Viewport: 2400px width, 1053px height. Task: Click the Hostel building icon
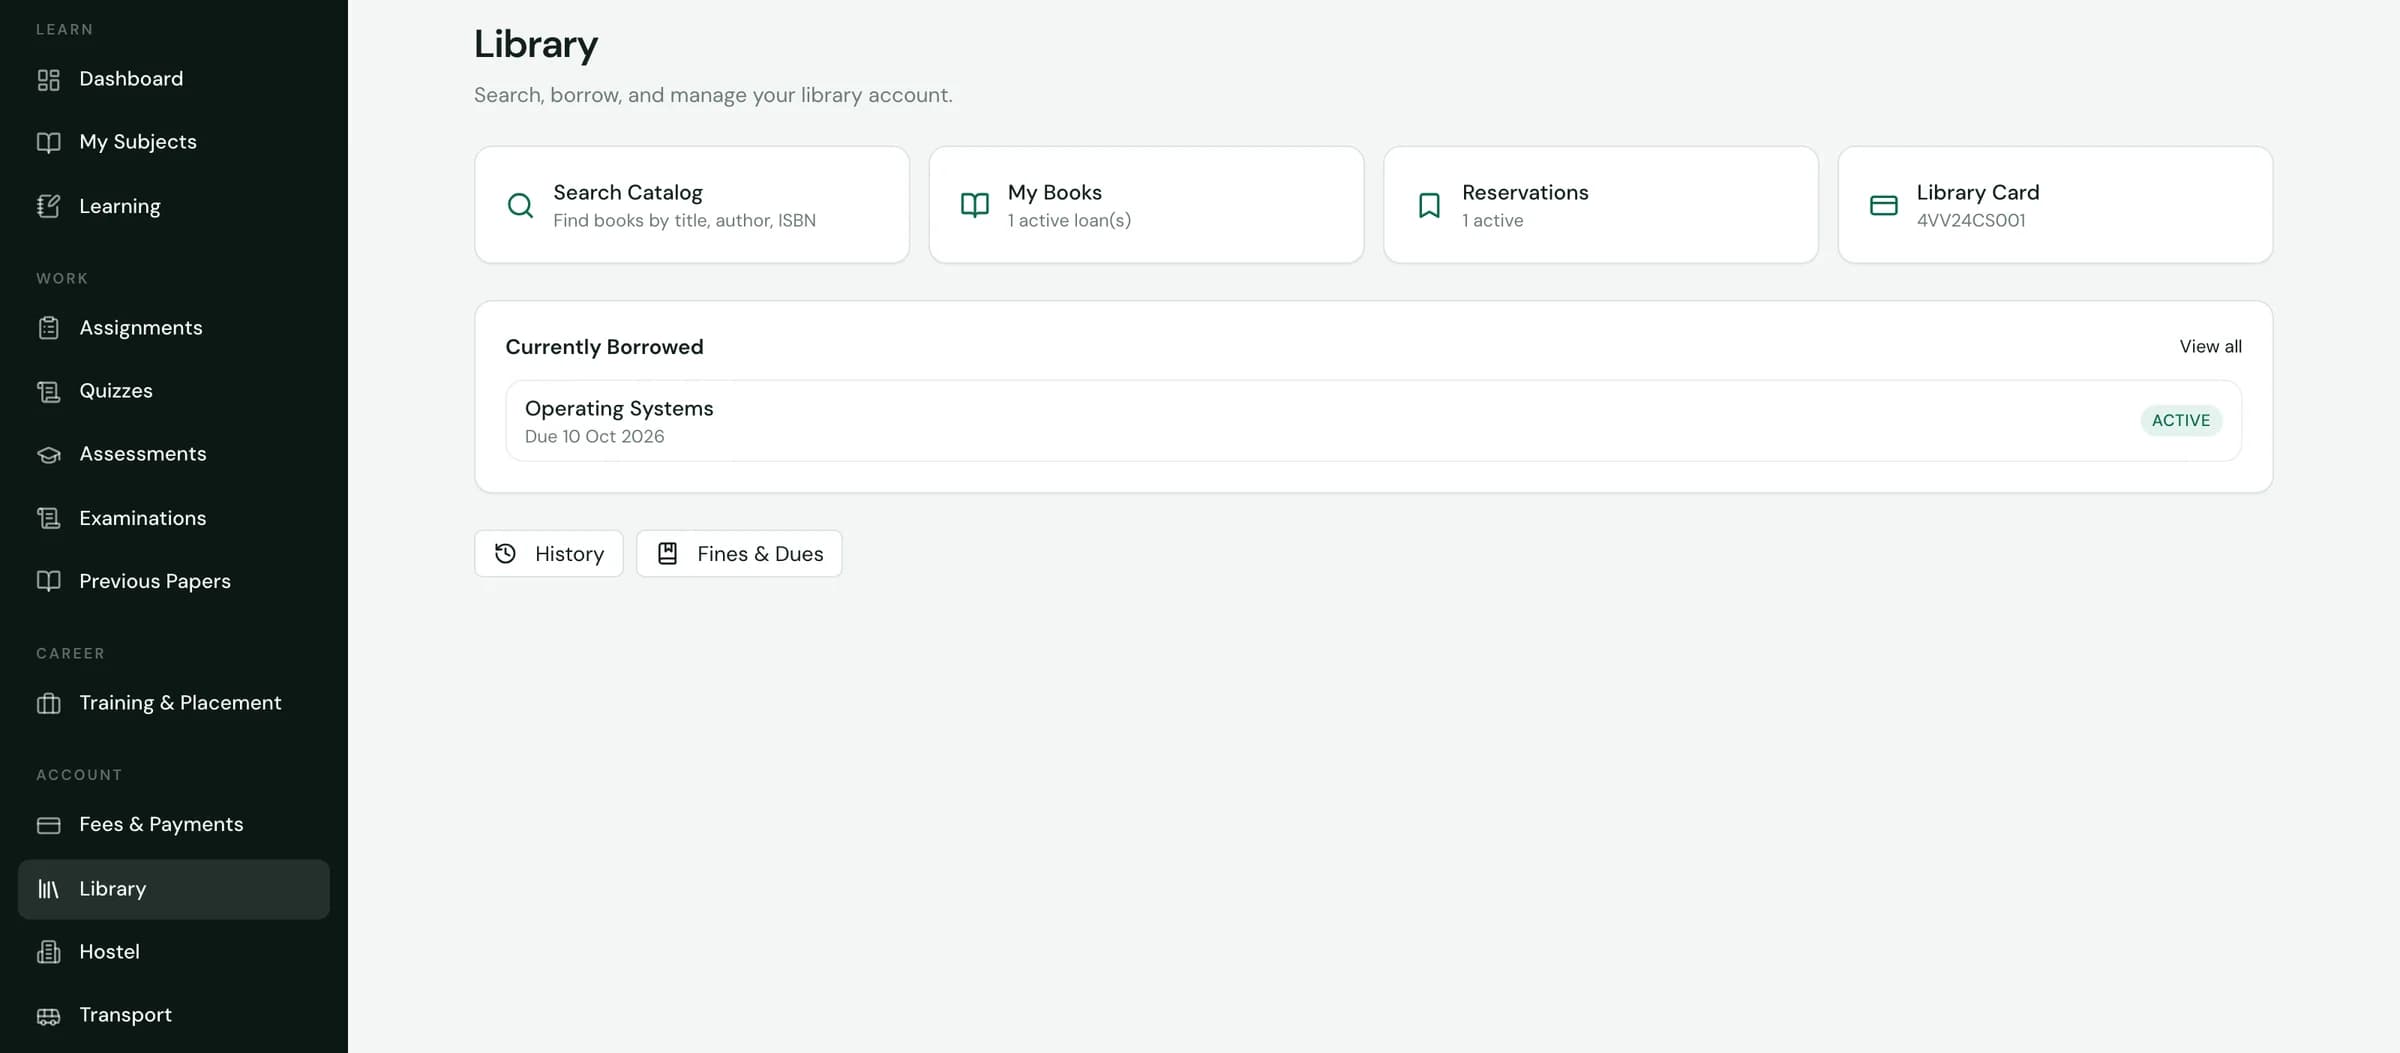(48, 952)
